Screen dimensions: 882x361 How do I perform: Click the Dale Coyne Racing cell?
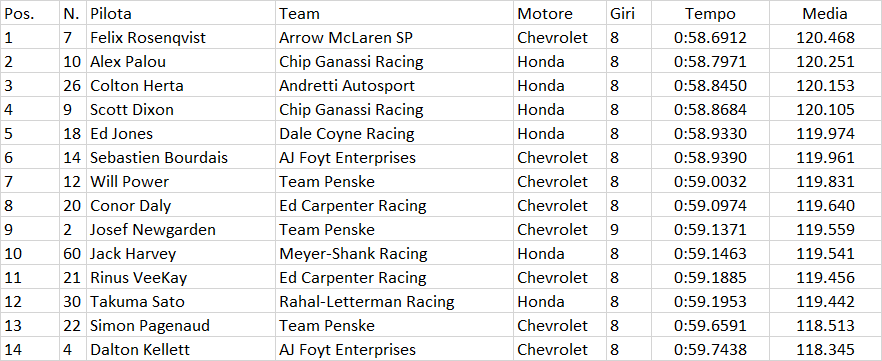coord(395,133)
